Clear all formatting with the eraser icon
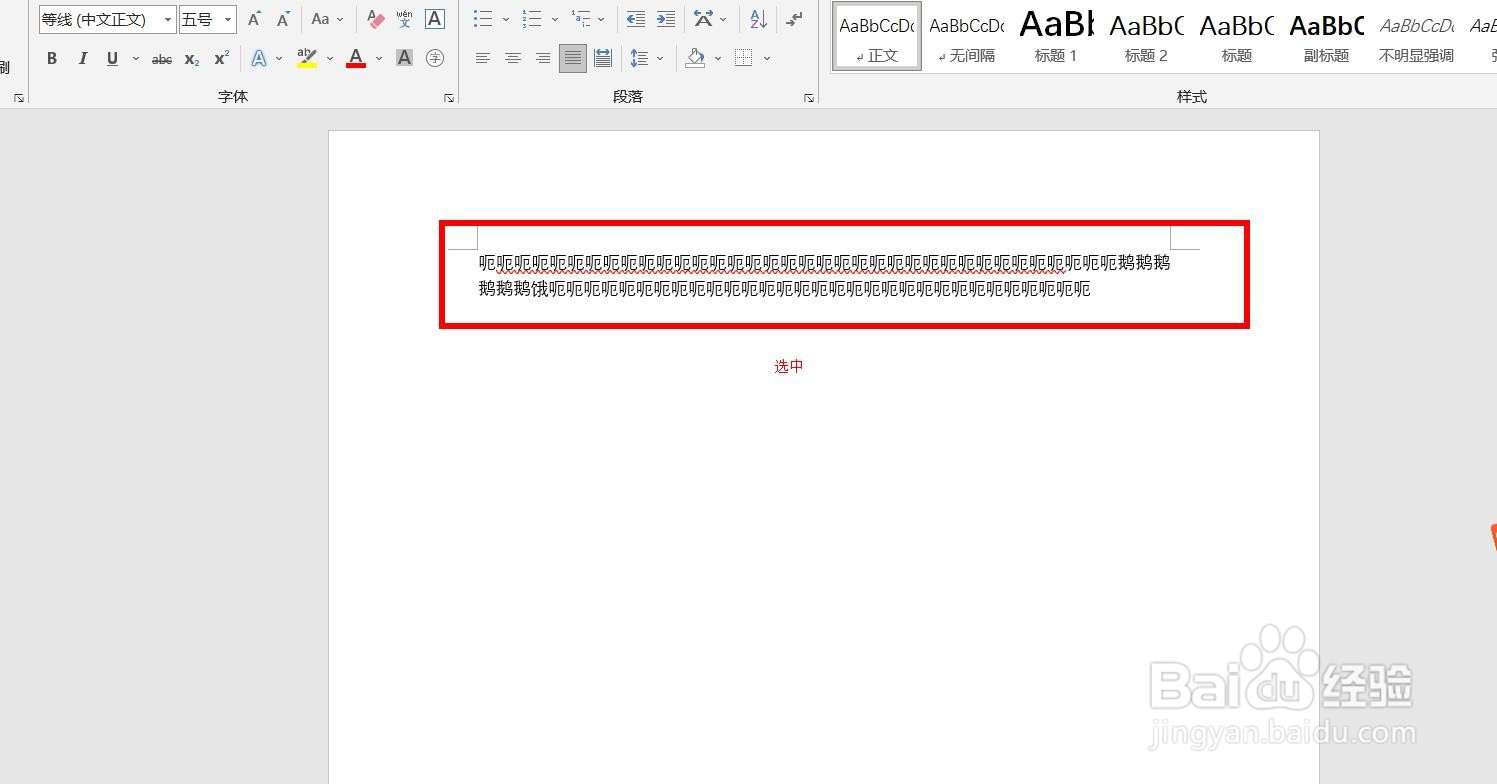The width and height of the screenshot is (1497, 784). pos(376,19)
